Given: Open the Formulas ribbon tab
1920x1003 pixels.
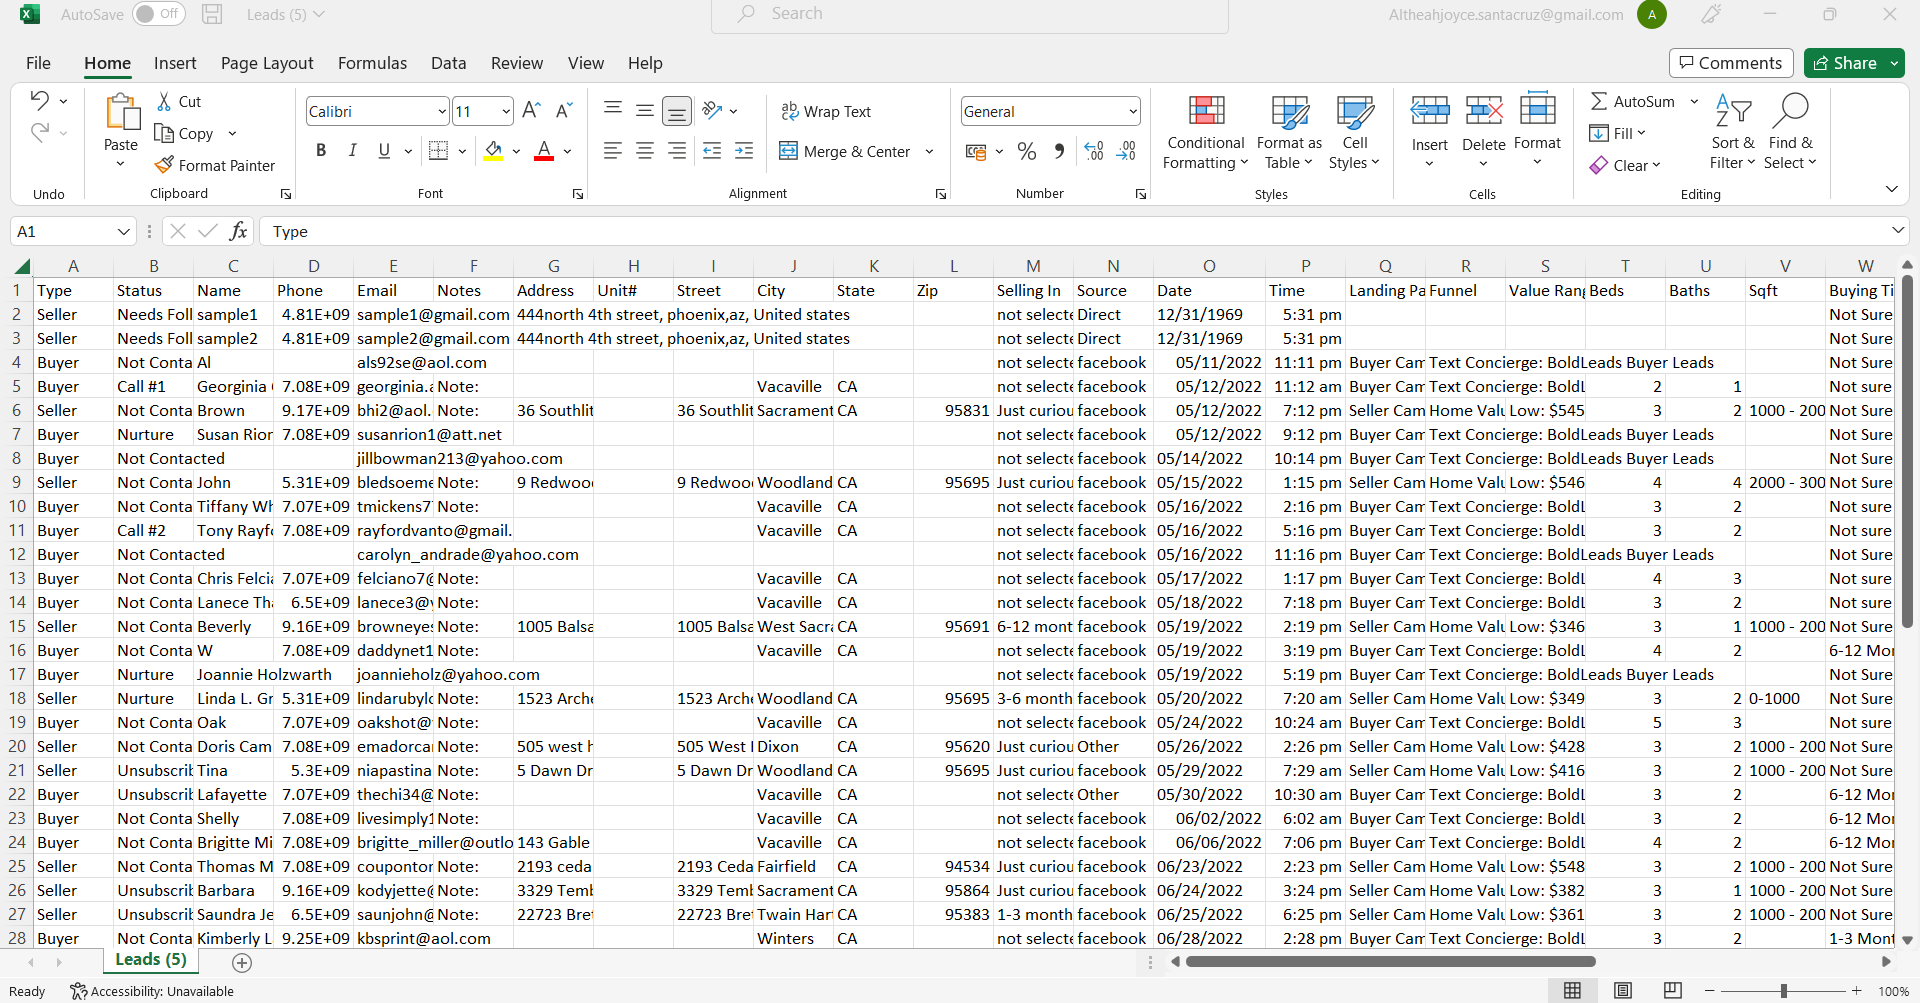Looking at the screenshot, I should [x=372, y=63].
